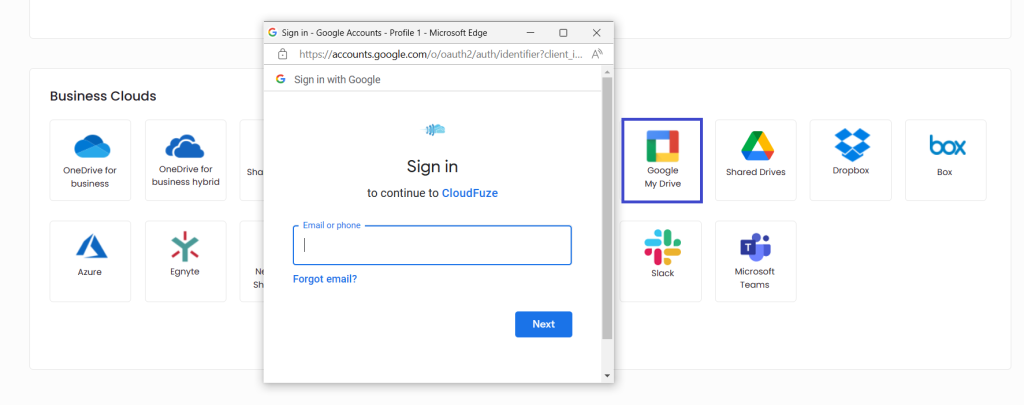Click the lock icon in the address bar
1024x405 pixels.
point(282,54)
